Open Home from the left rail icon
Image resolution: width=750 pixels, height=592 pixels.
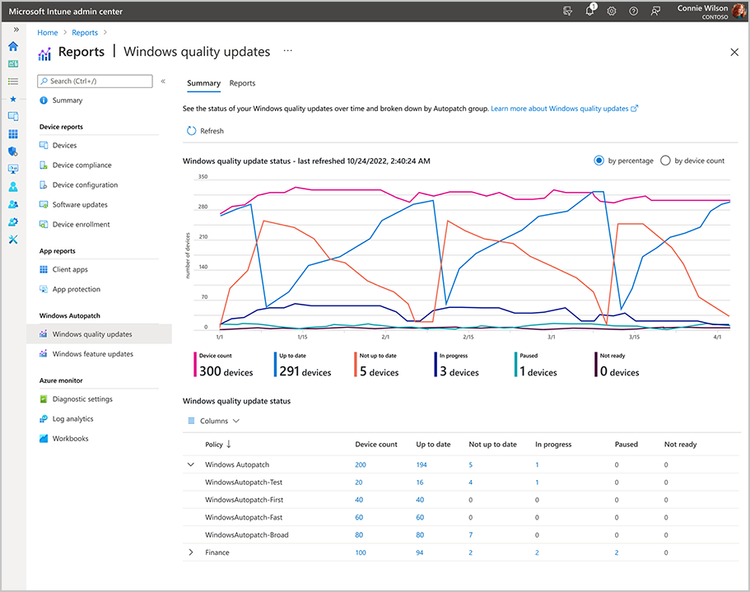coord(13,46)
